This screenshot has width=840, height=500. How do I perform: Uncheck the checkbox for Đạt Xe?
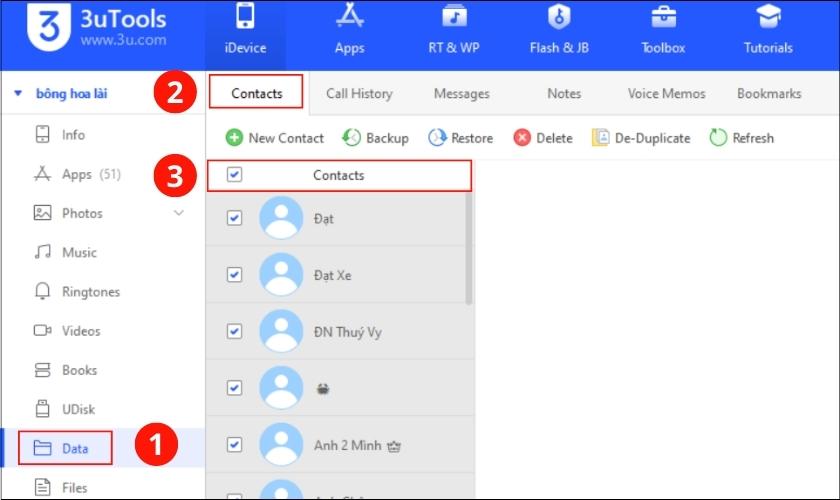(234, 274)
